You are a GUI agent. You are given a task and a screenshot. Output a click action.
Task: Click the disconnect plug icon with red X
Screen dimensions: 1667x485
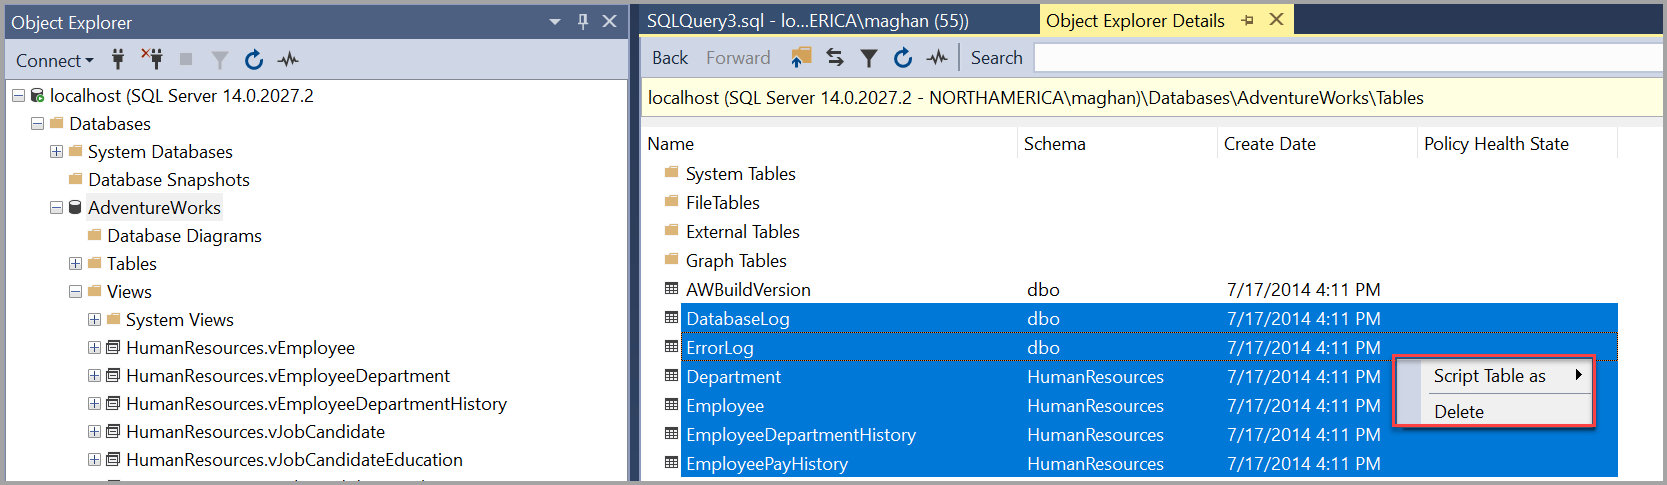[x=152, y=59]
